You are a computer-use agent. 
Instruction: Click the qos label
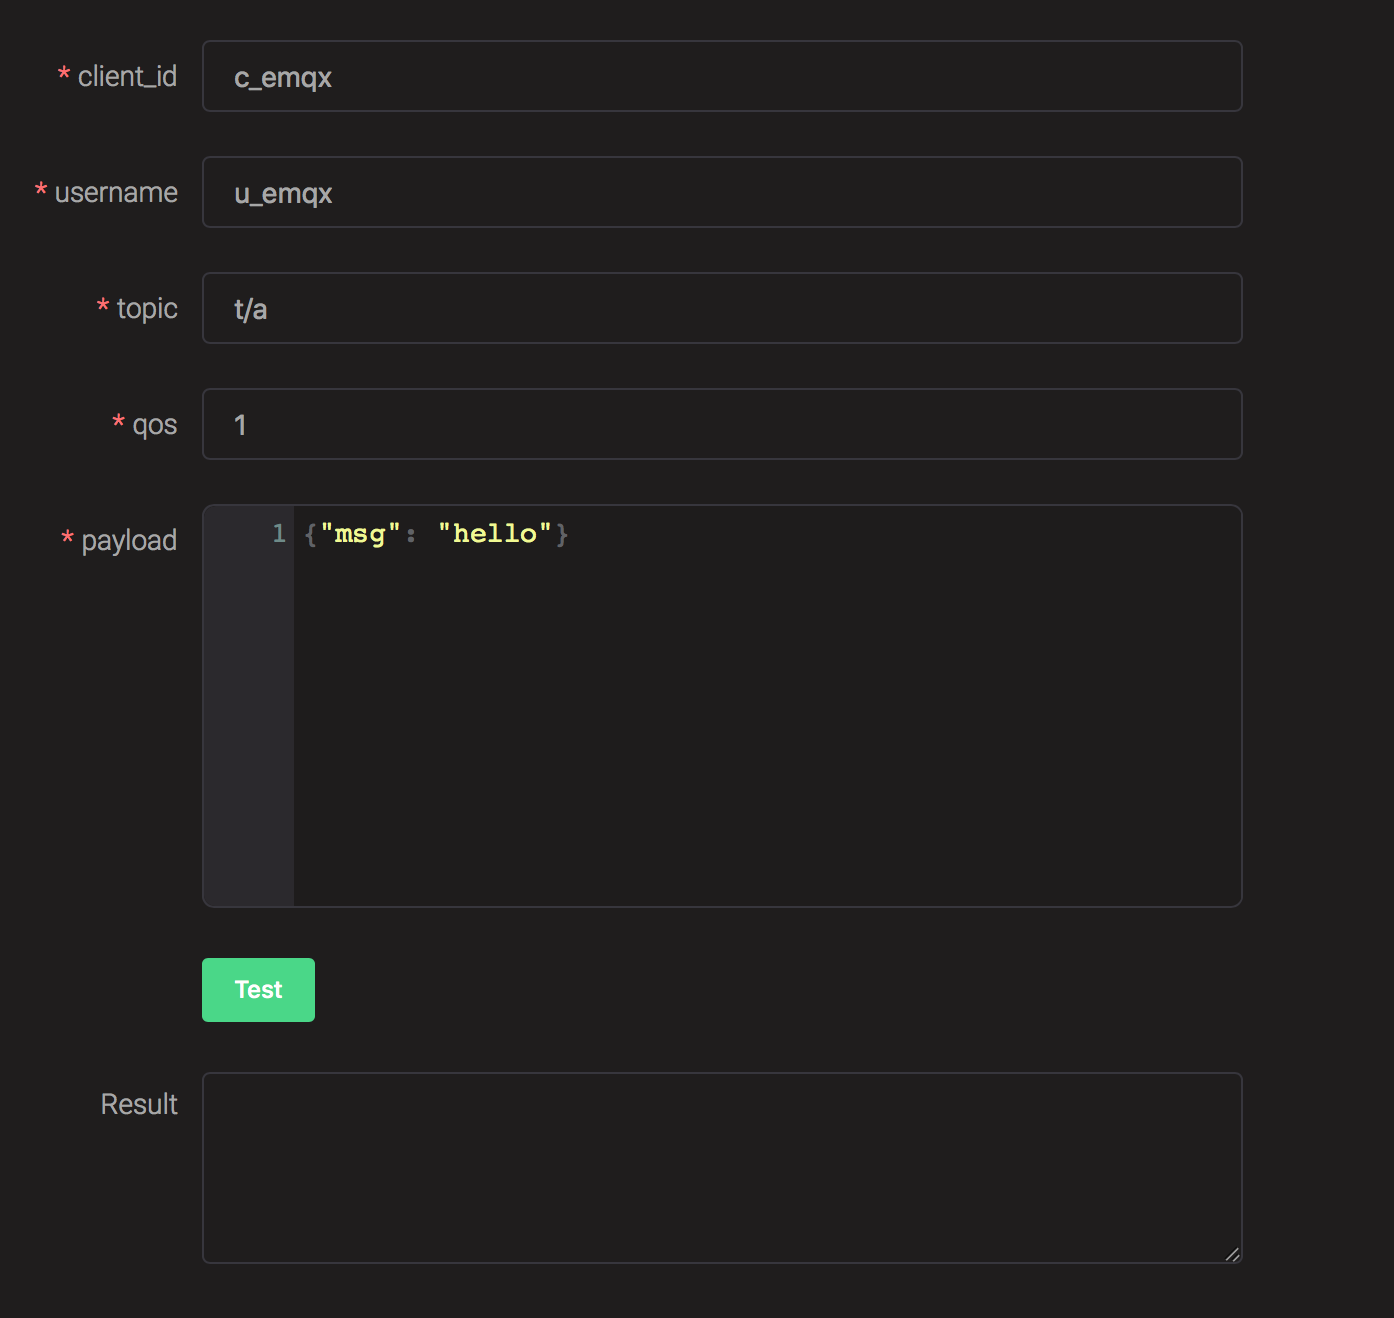point(155,426)
